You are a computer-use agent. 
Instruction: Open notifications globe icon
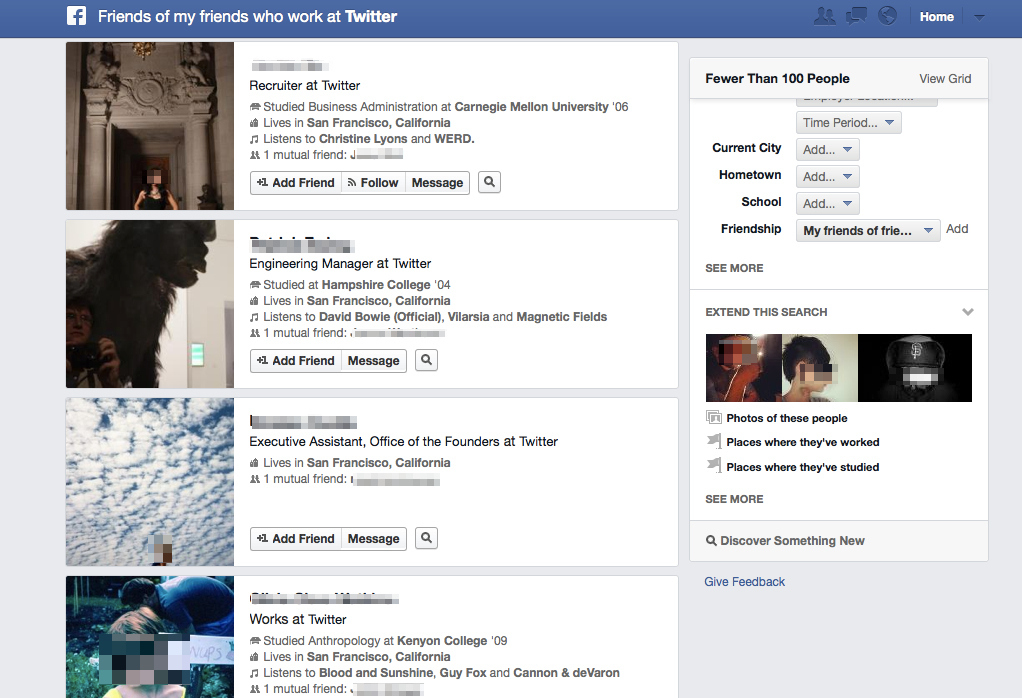point(887,16)
